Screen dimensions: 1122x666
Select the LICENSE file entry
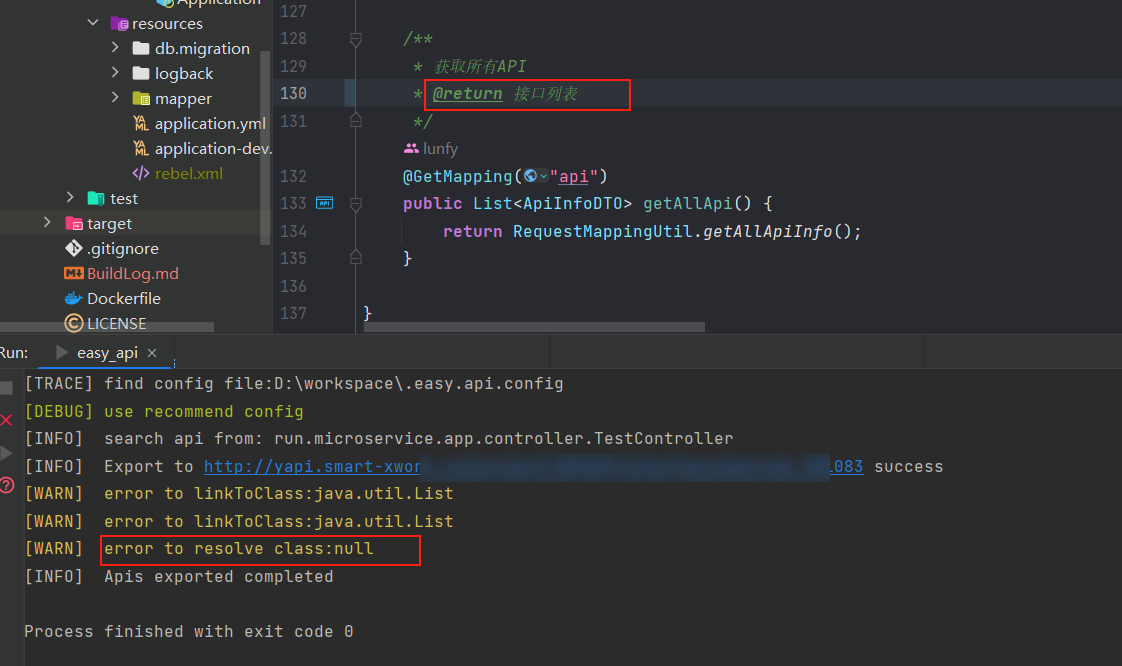coord(117,323)
